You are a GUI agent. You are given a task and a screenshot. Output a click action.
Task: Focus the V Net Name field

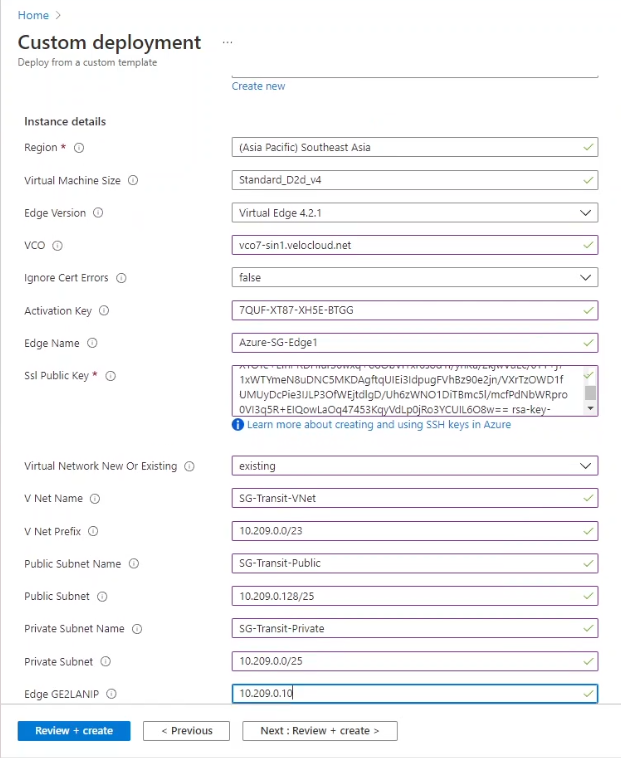tap(415, 498)
